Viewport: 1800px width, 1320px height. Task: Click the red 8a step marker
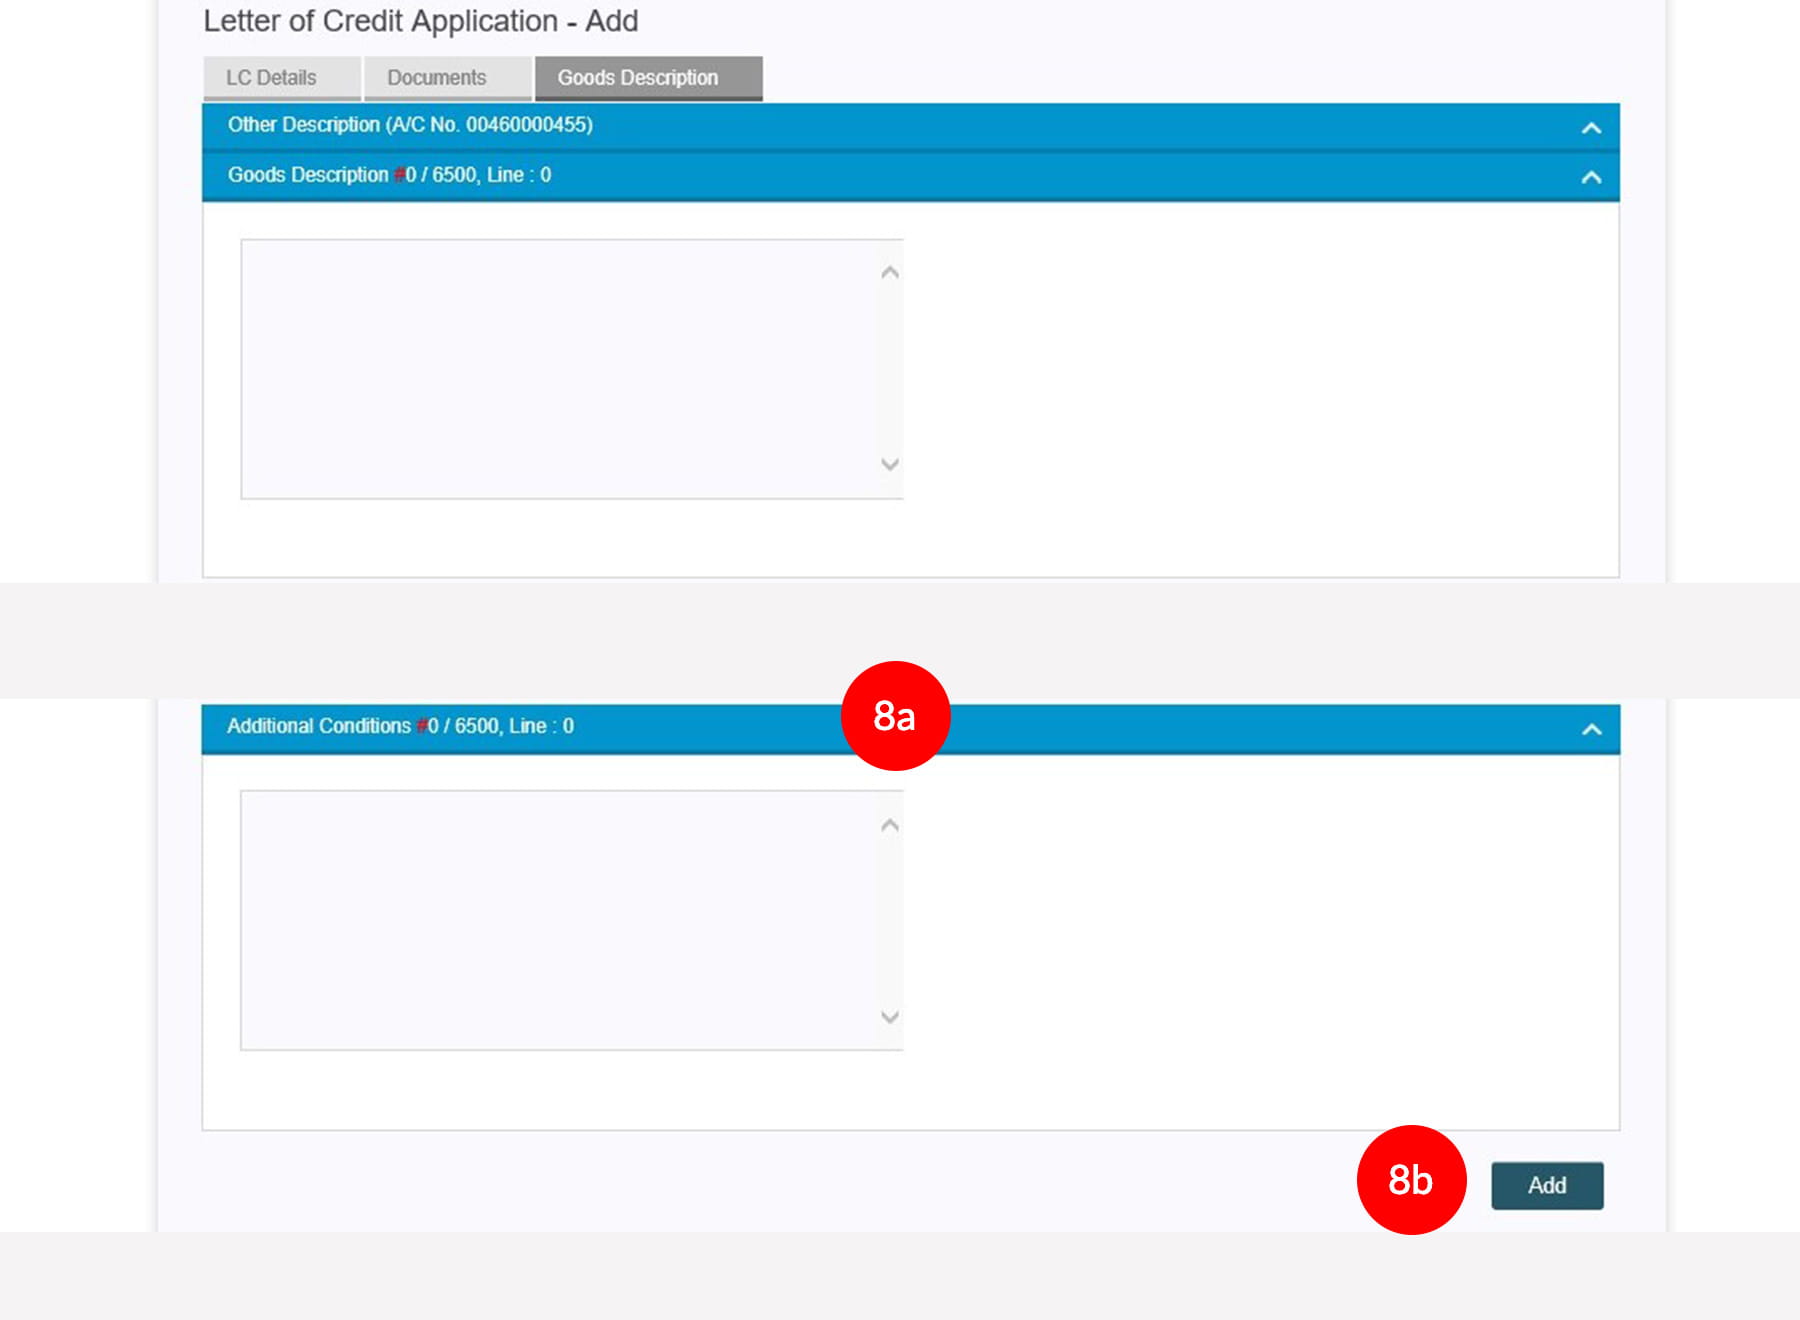pyautogui.click(x=895, y=716)
